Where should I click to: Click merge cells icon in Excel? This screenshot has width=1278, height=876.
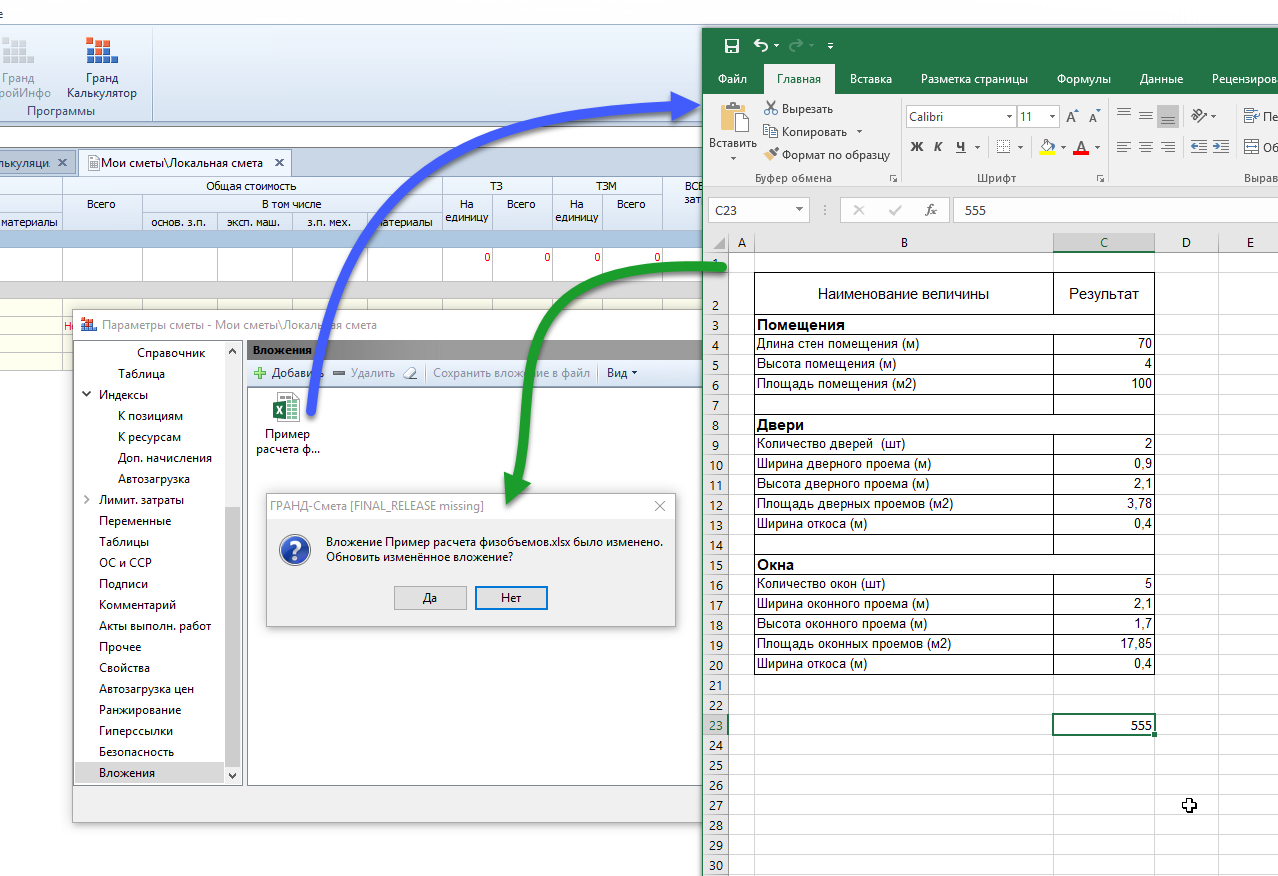[x=1252, y=147]
